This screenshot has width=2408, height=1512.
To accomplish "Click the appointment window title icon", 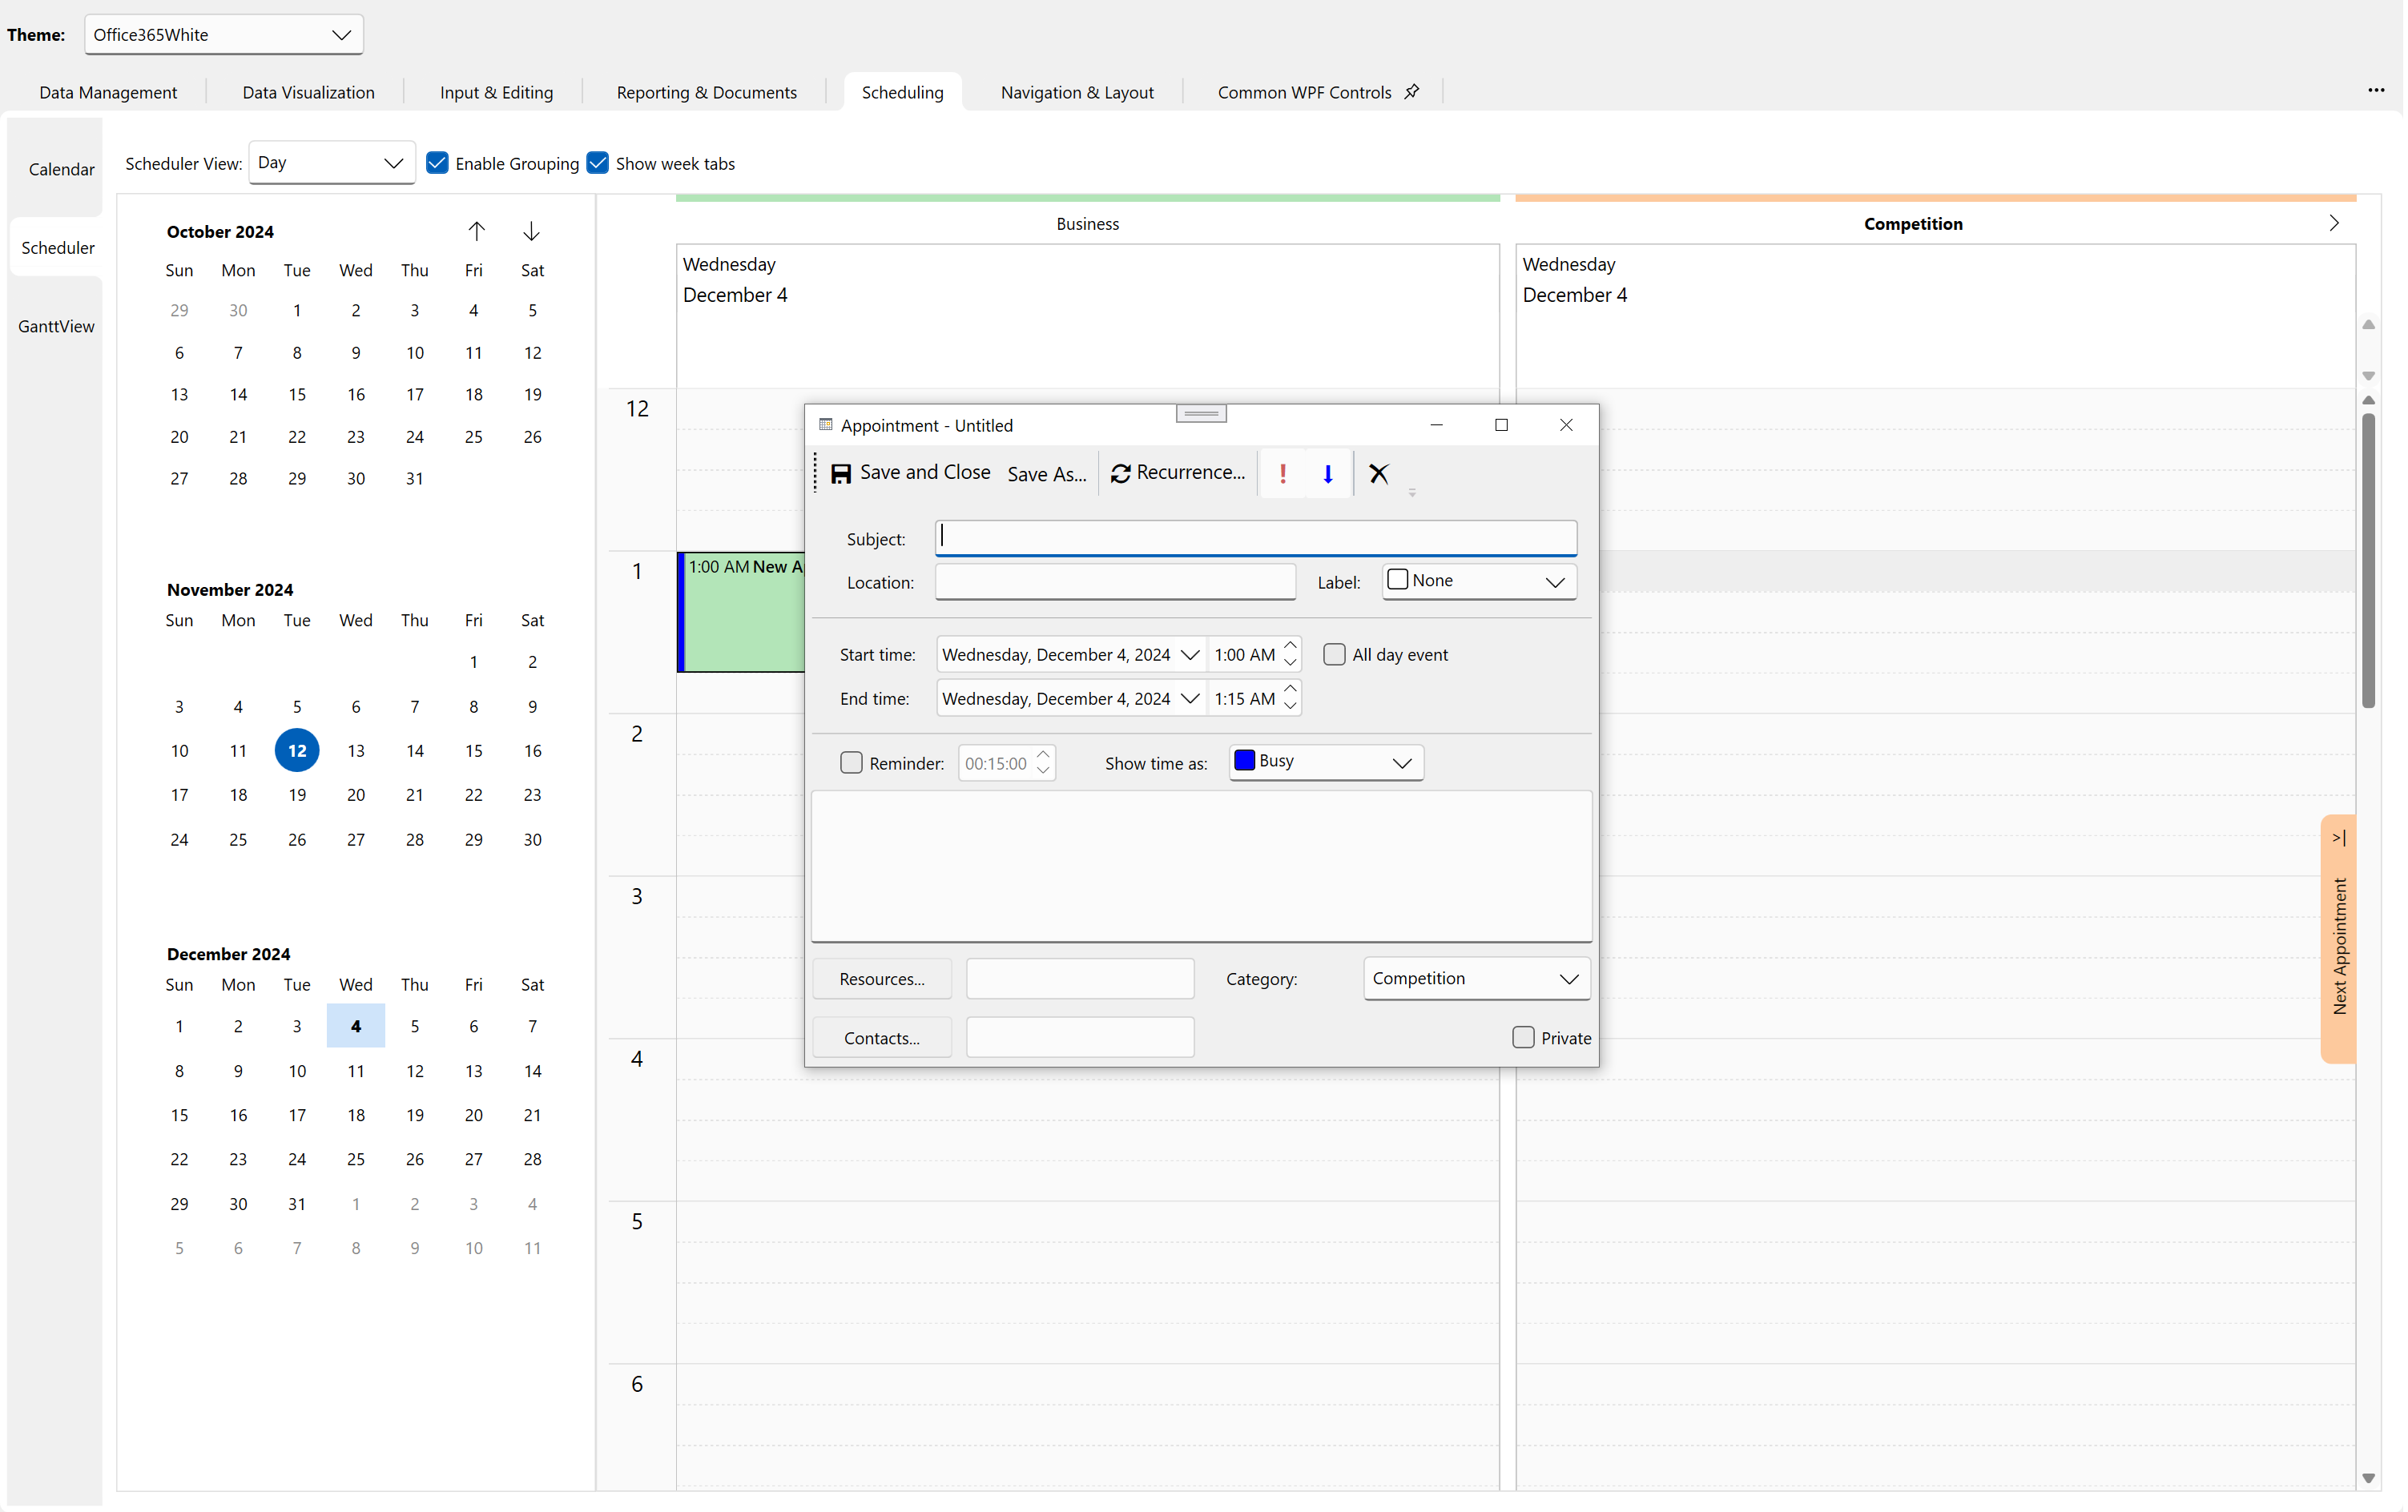I will click(826, 425).
